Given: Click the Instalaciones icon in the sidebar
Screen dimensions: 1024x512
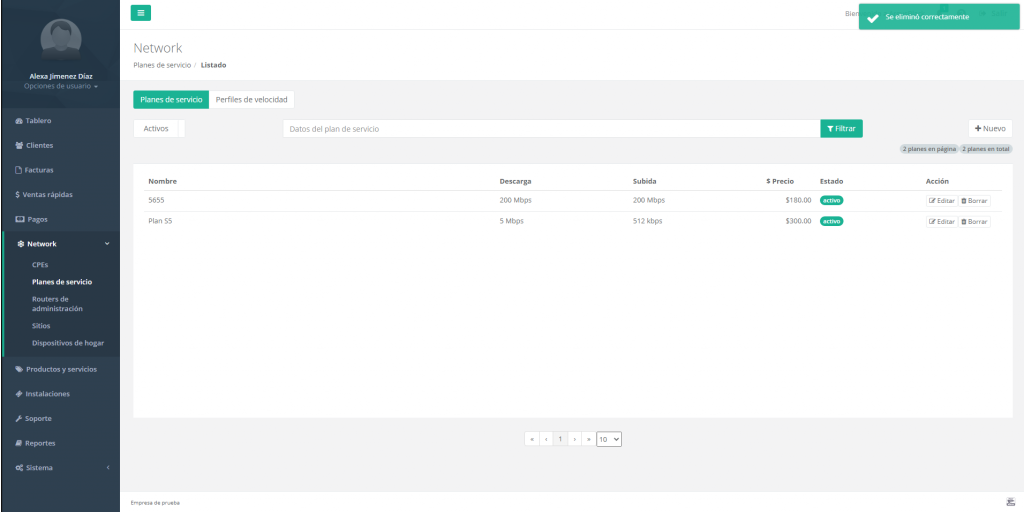Looking at the screenshot, I should click(19, 394).
